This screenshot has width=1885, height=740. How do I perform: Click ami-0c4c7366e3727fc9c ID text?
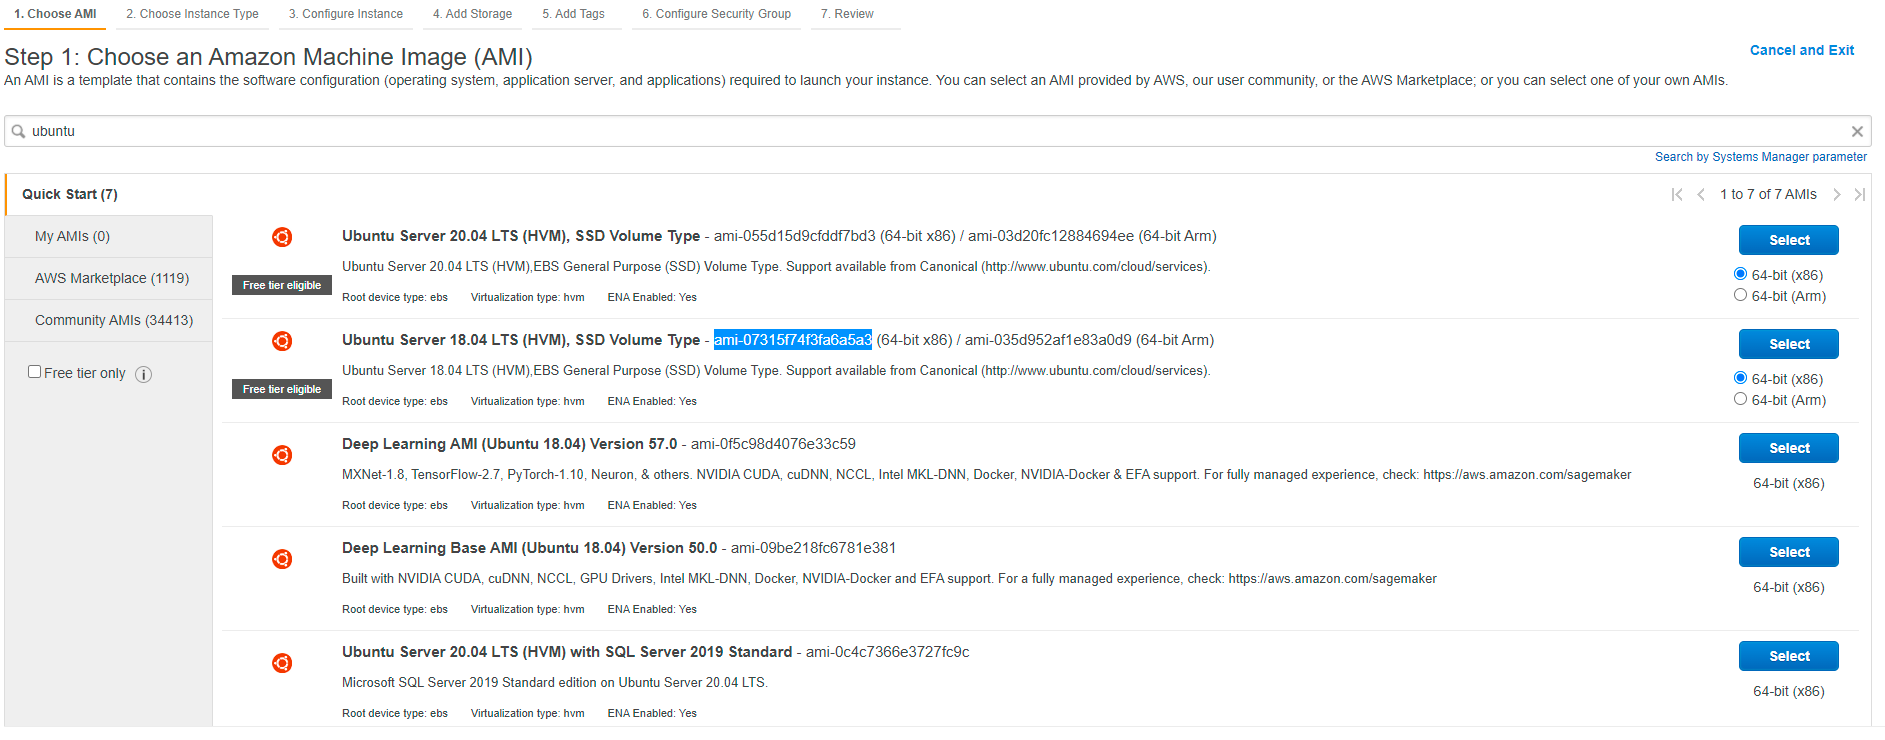(x=888, y=652)
